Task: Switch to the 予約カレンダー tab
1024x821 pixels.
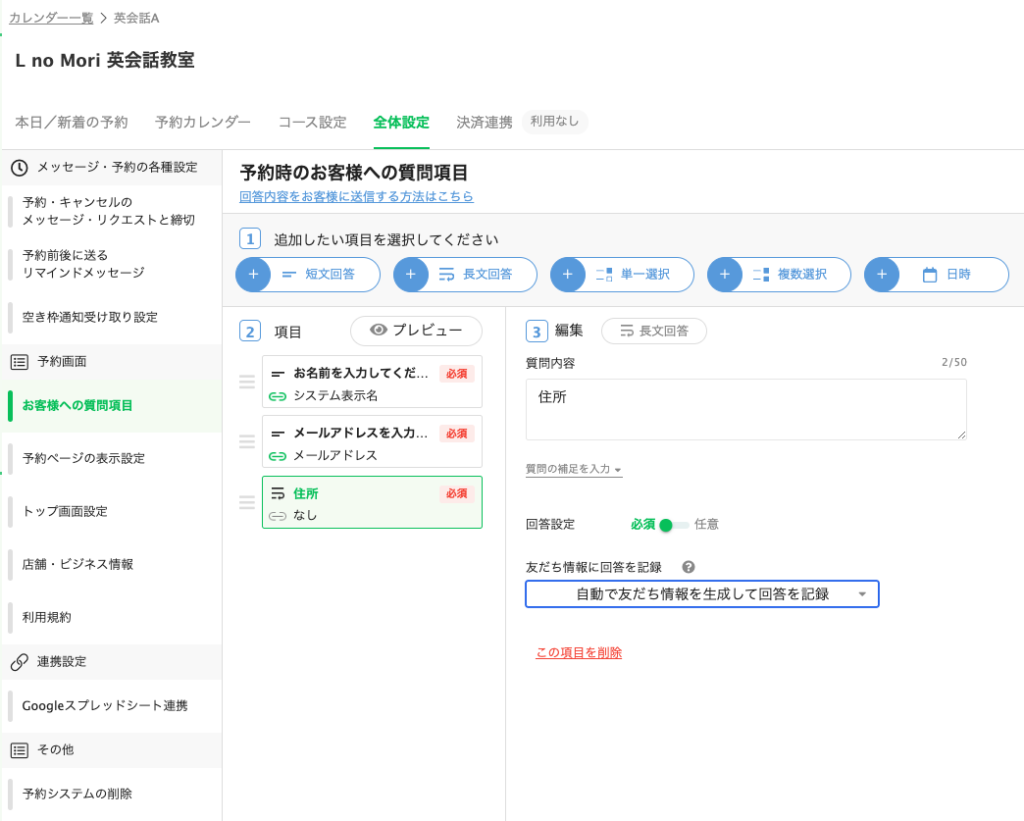Action: coord(203,122)
